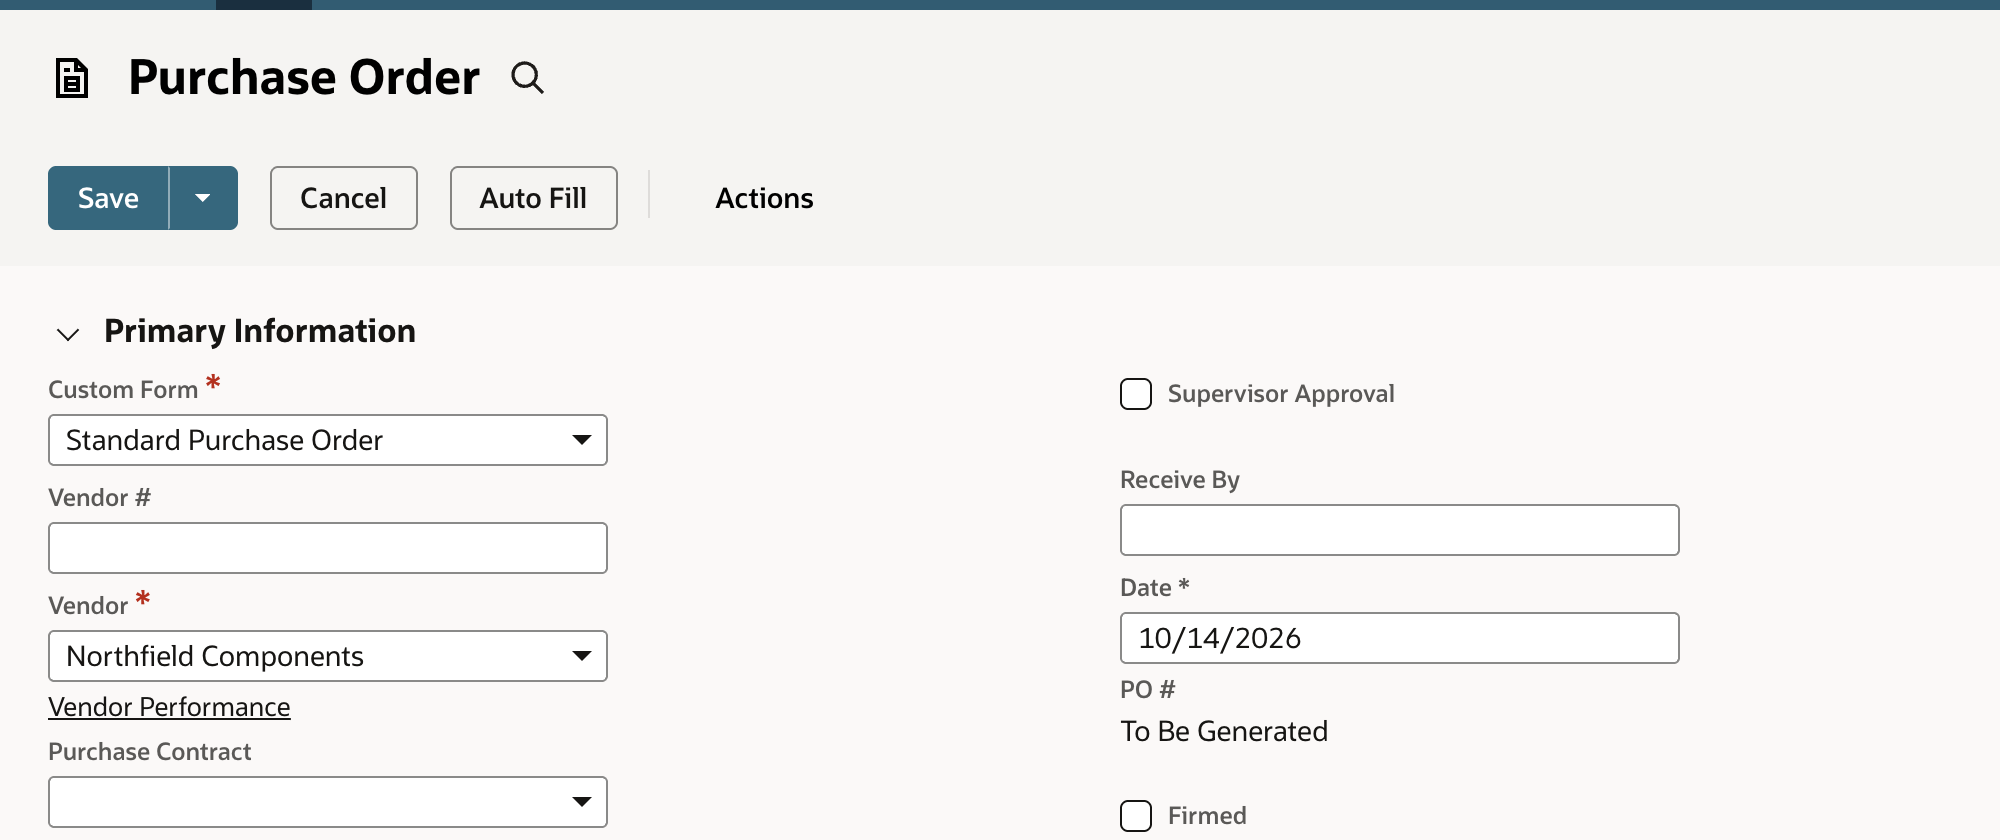Focus the Vendor # input field
The image size is (2000, 840).
coord(328,548)
